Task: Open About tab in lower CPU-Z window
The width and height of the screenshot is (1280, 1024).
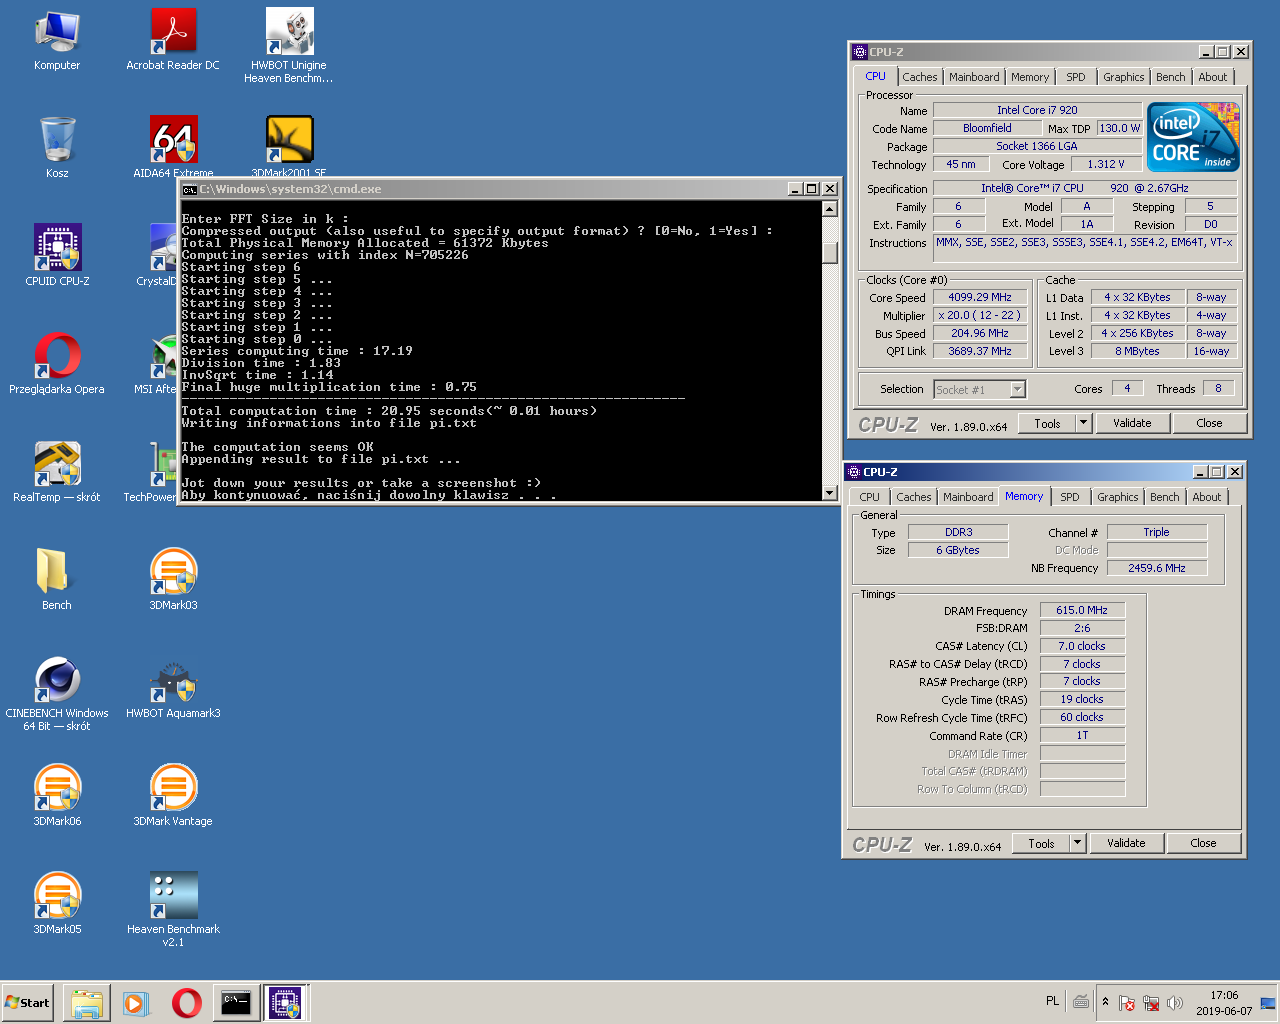Action: click(1206, 497)
